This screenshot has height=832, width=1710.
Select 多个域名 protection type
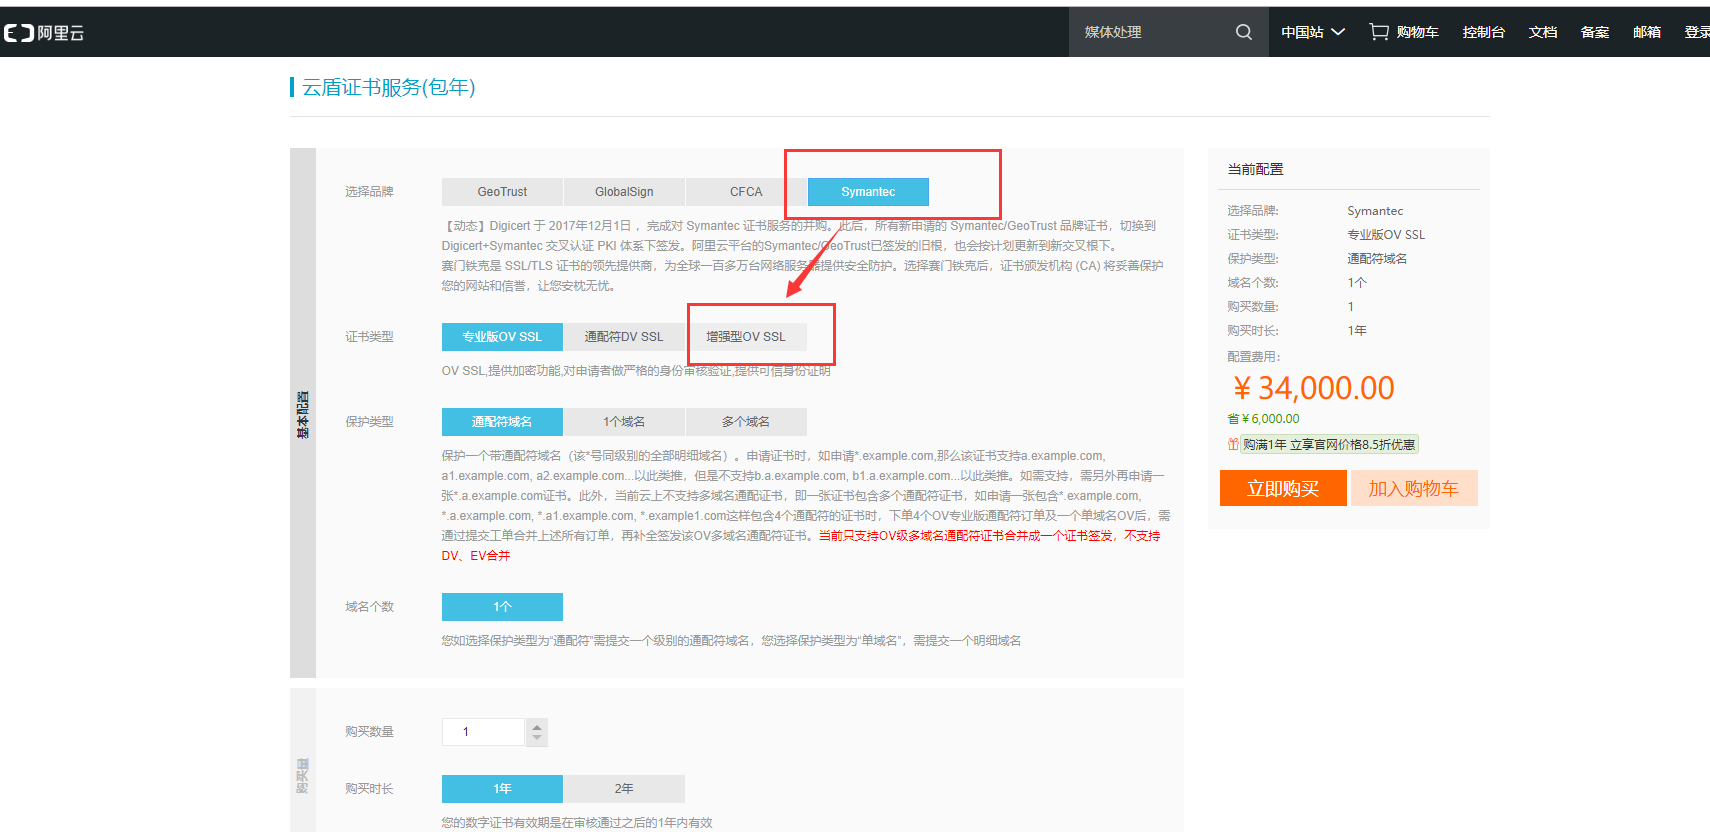(x=746, y=422)
